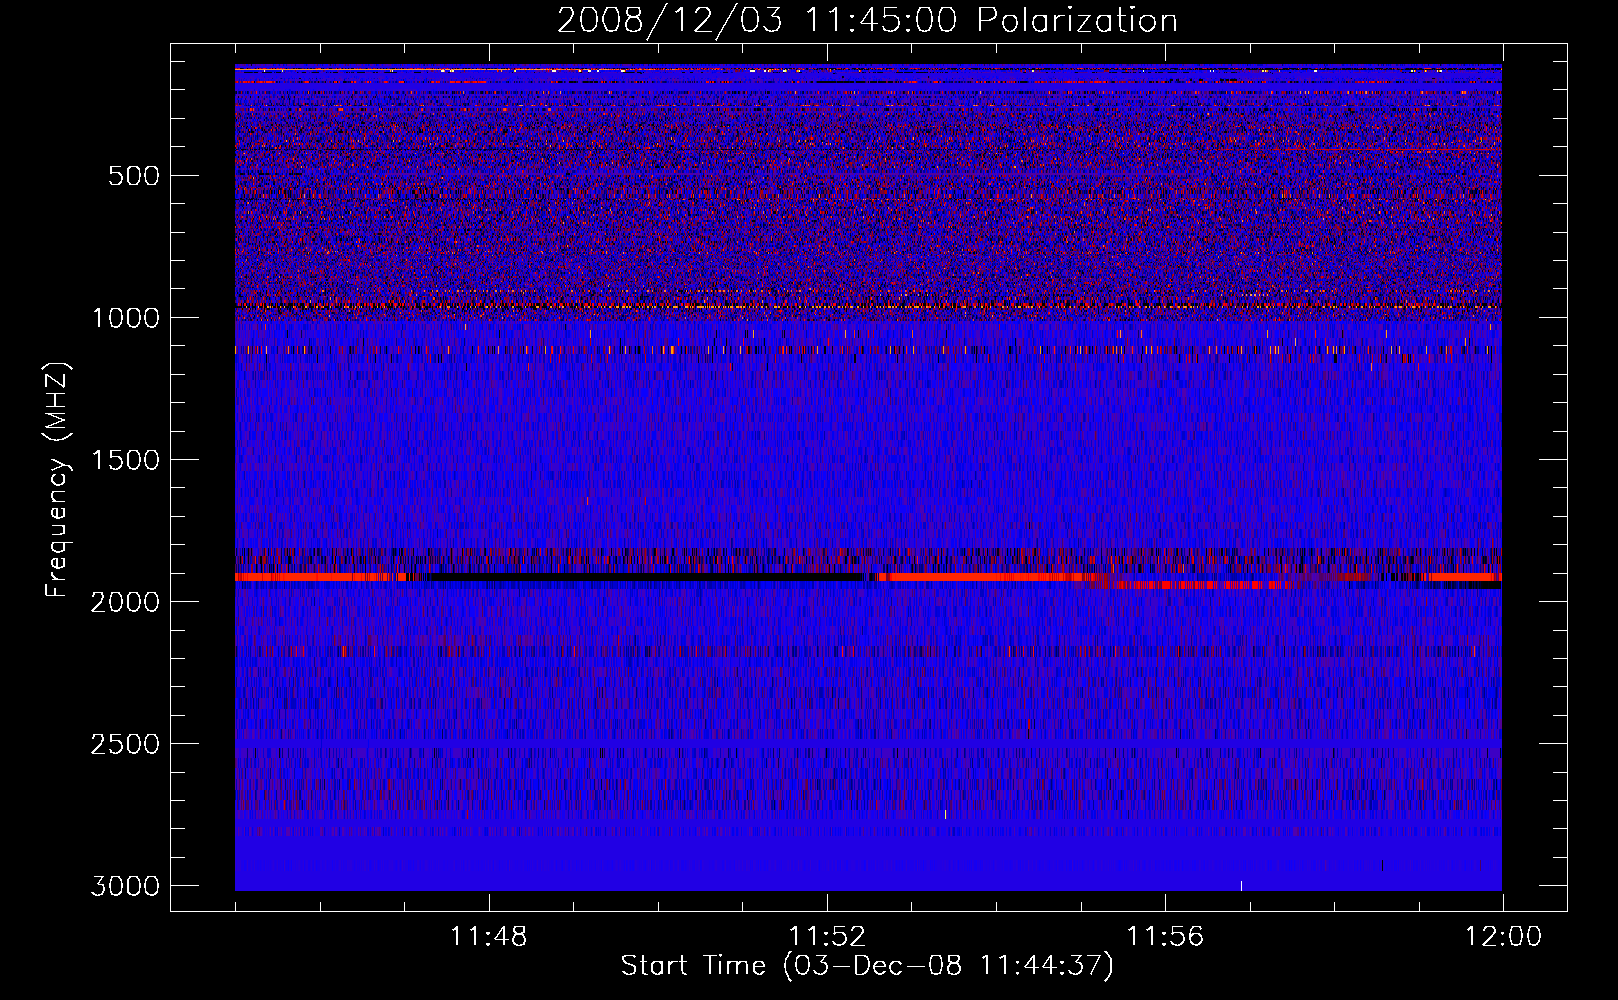
Task: Click the 1500 frequency tick label
Action: point(125,460)
